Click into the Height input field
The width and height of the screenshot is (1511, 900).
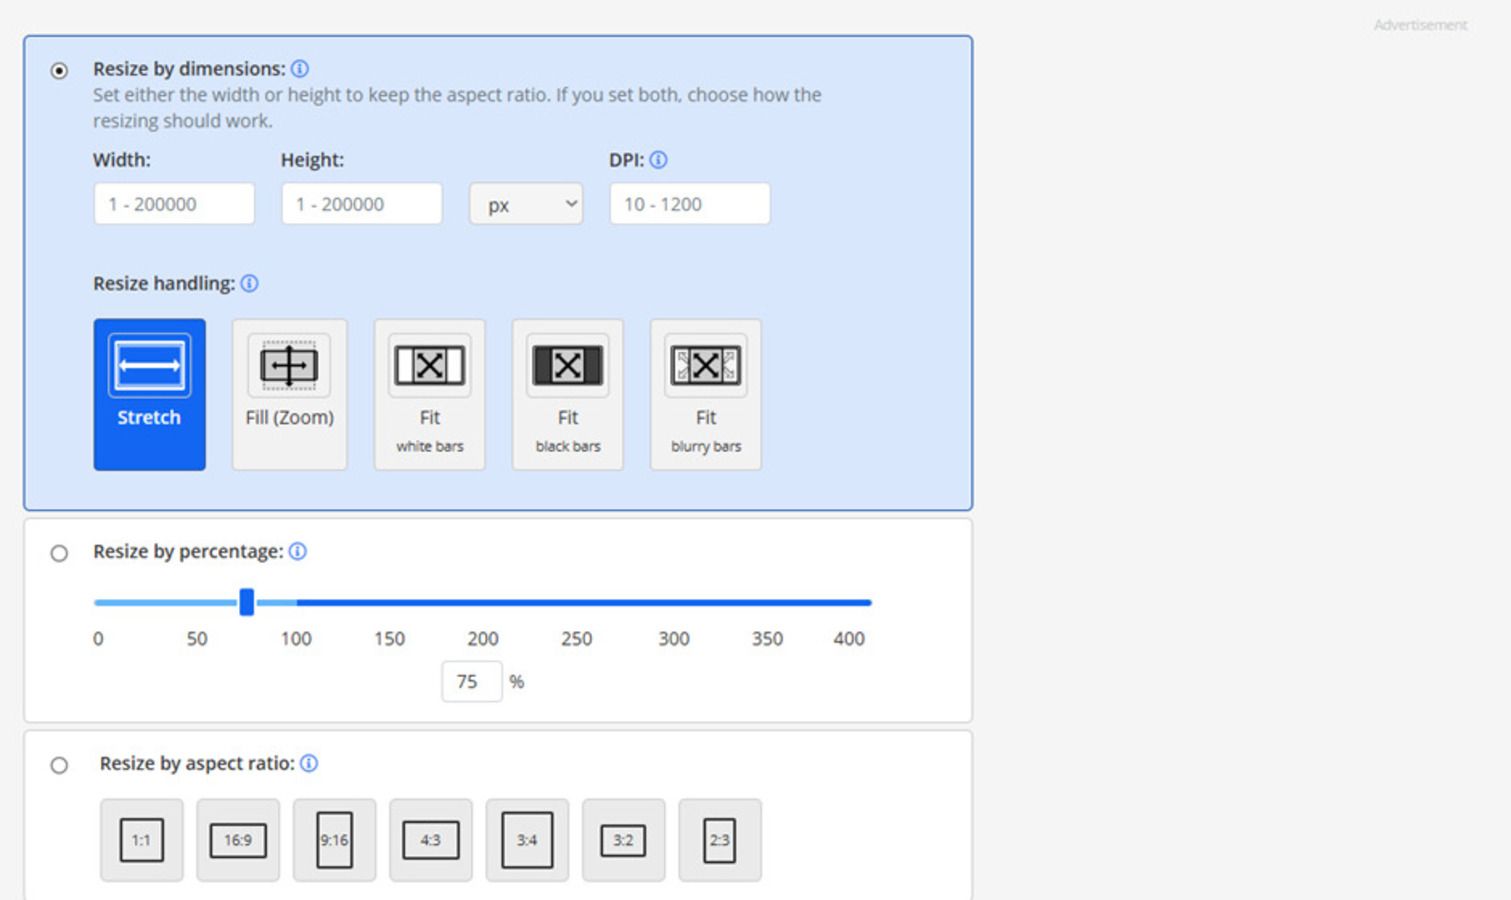(361, 204)
